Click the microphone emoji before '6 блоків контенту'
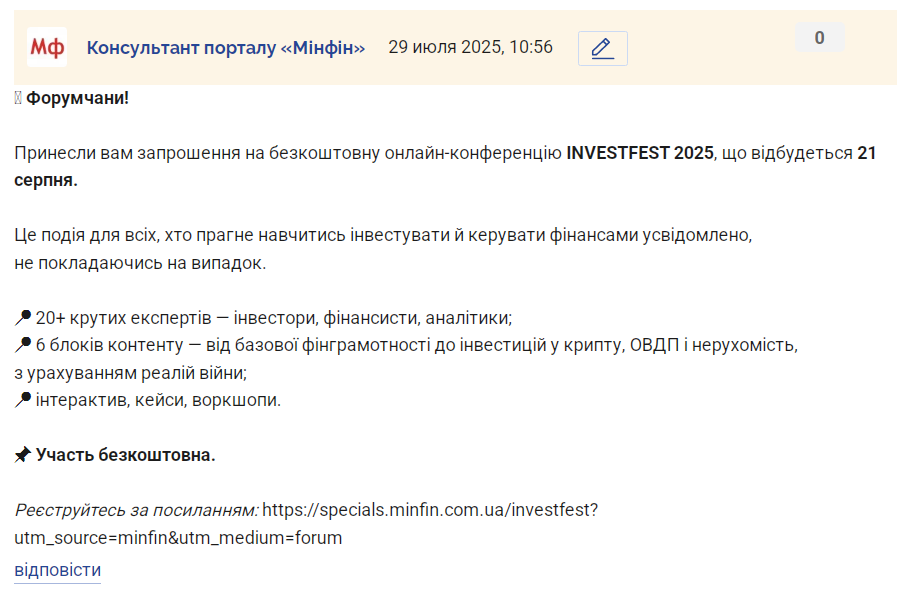The height and width of the screenshot is (599, 910). click(23, 345)
